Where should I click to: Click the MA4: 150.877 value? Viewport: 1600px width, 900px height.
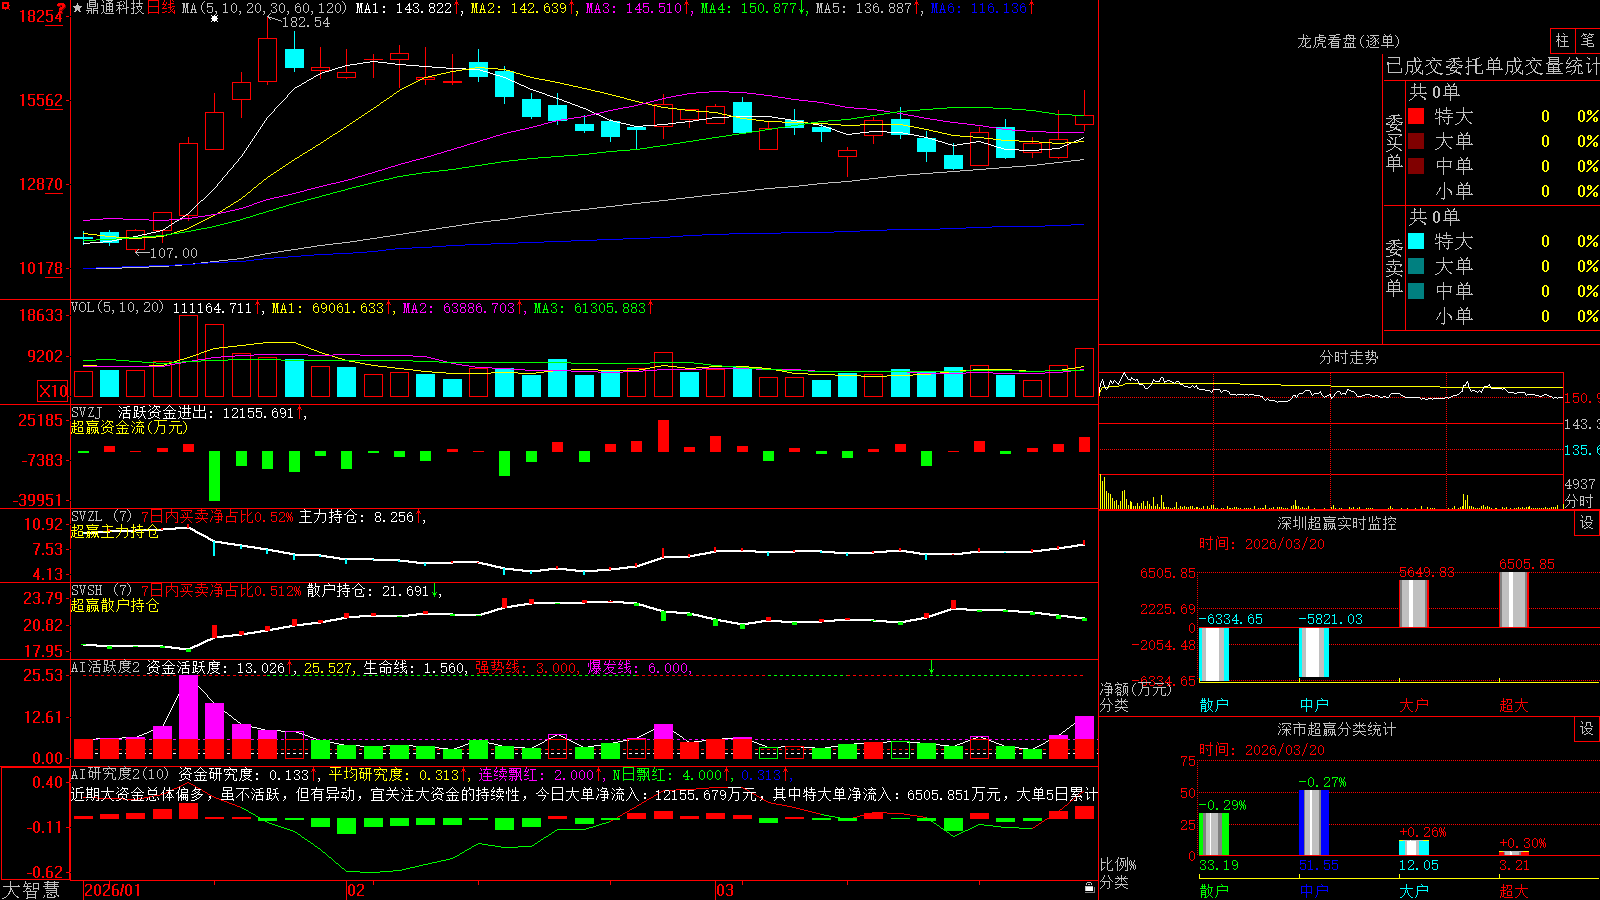[749, 8]
